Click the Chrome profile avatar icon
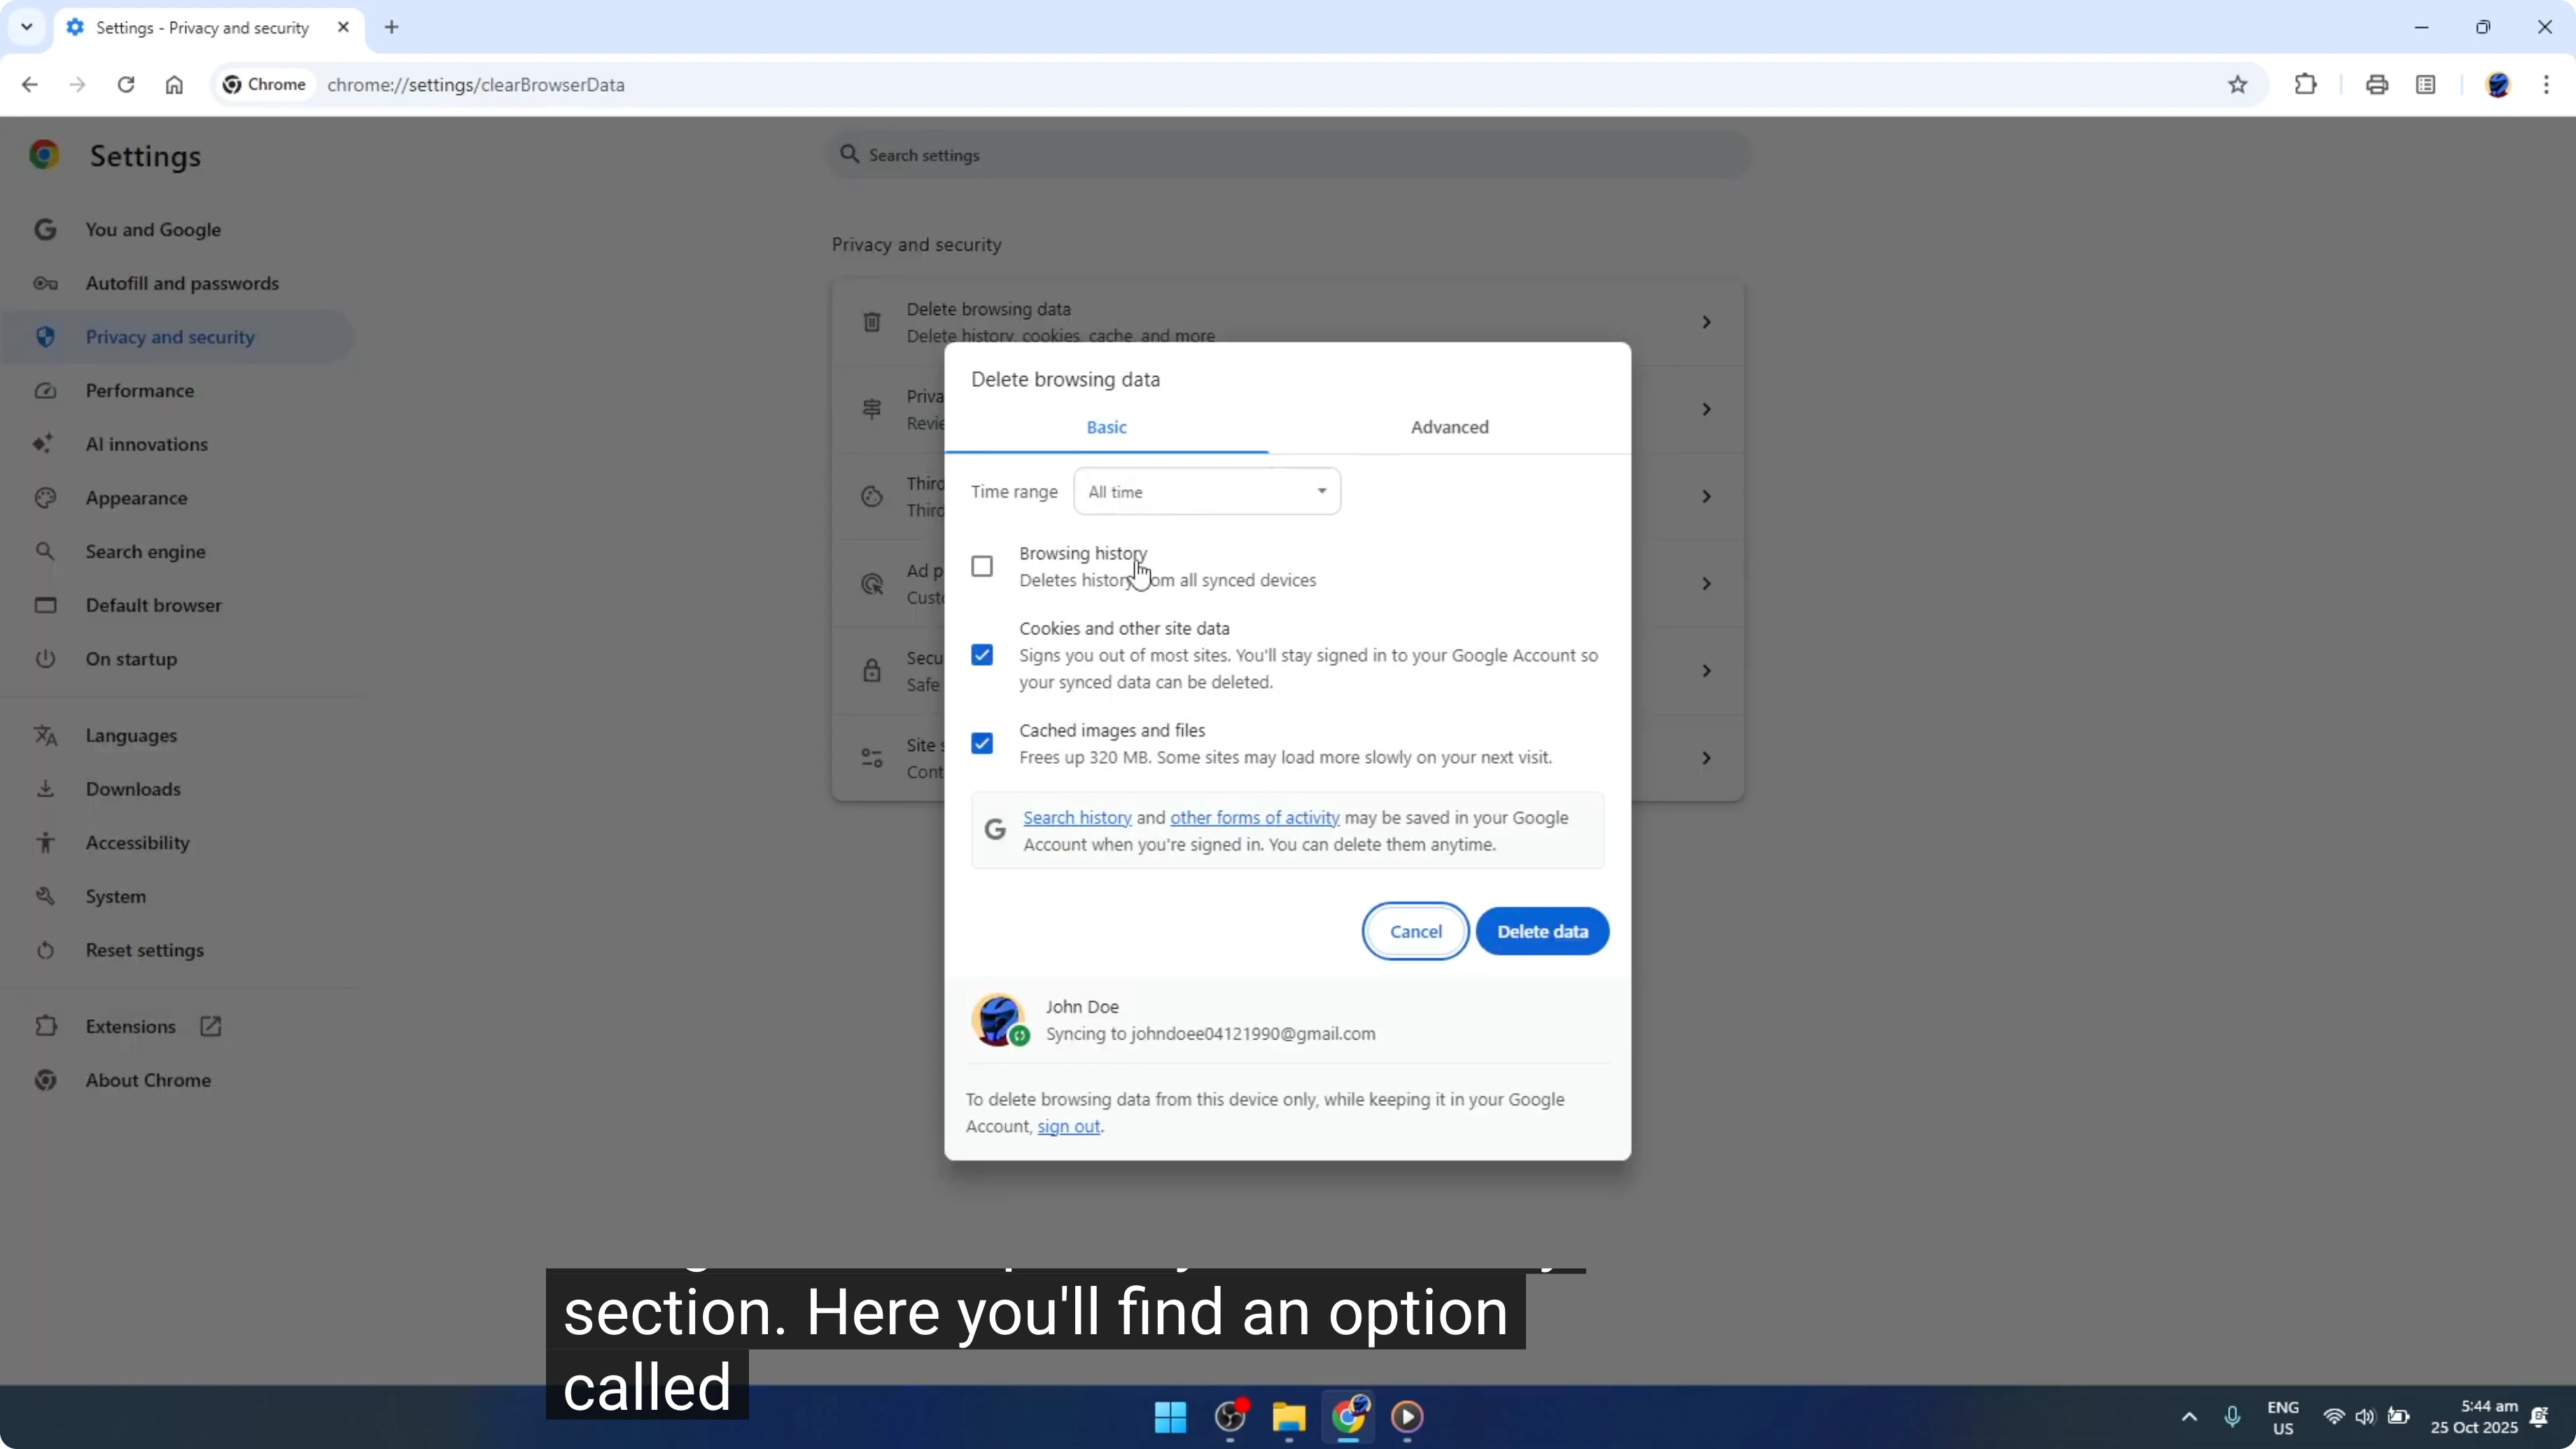 [2500, 85]
